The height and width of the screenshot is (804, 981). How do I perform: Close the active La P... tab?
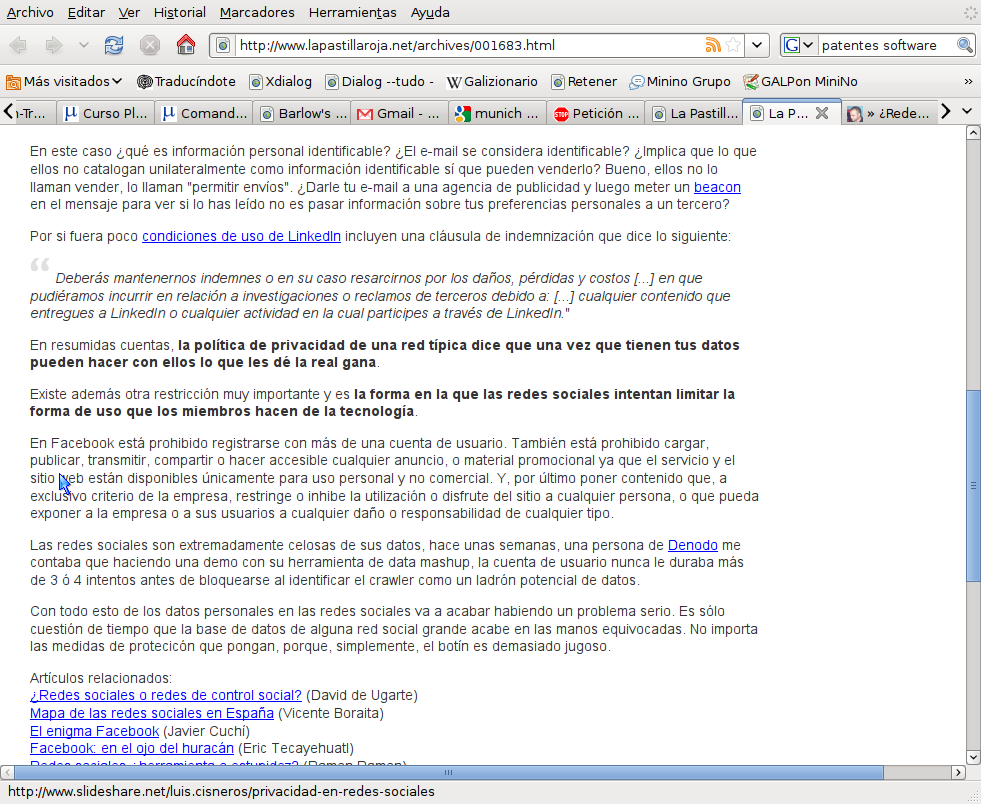(822, 113)
